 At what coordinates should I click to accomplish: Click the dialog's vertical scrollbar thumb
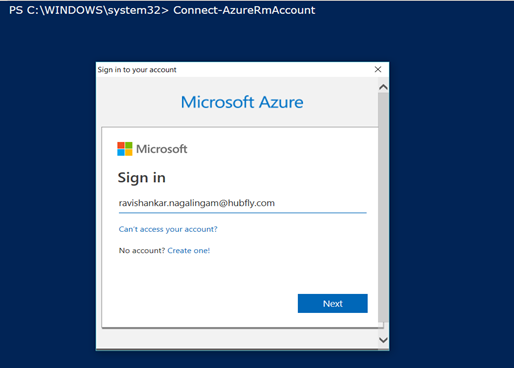tap(383, 207)
